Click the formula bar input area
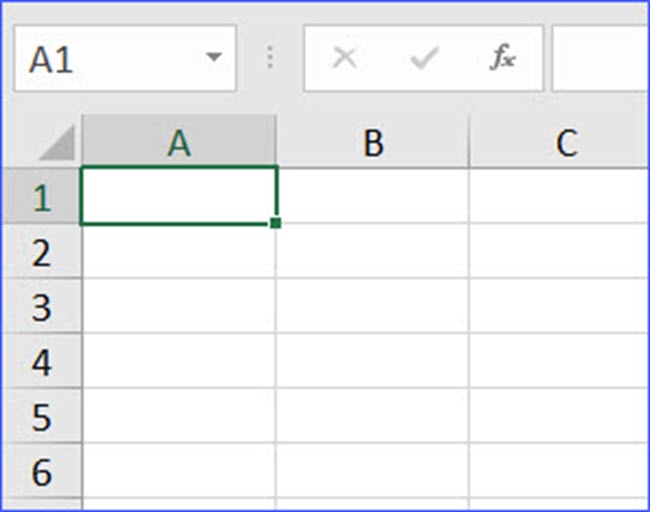Viewport: 650px width, 512px height. [x=600, y=58]
